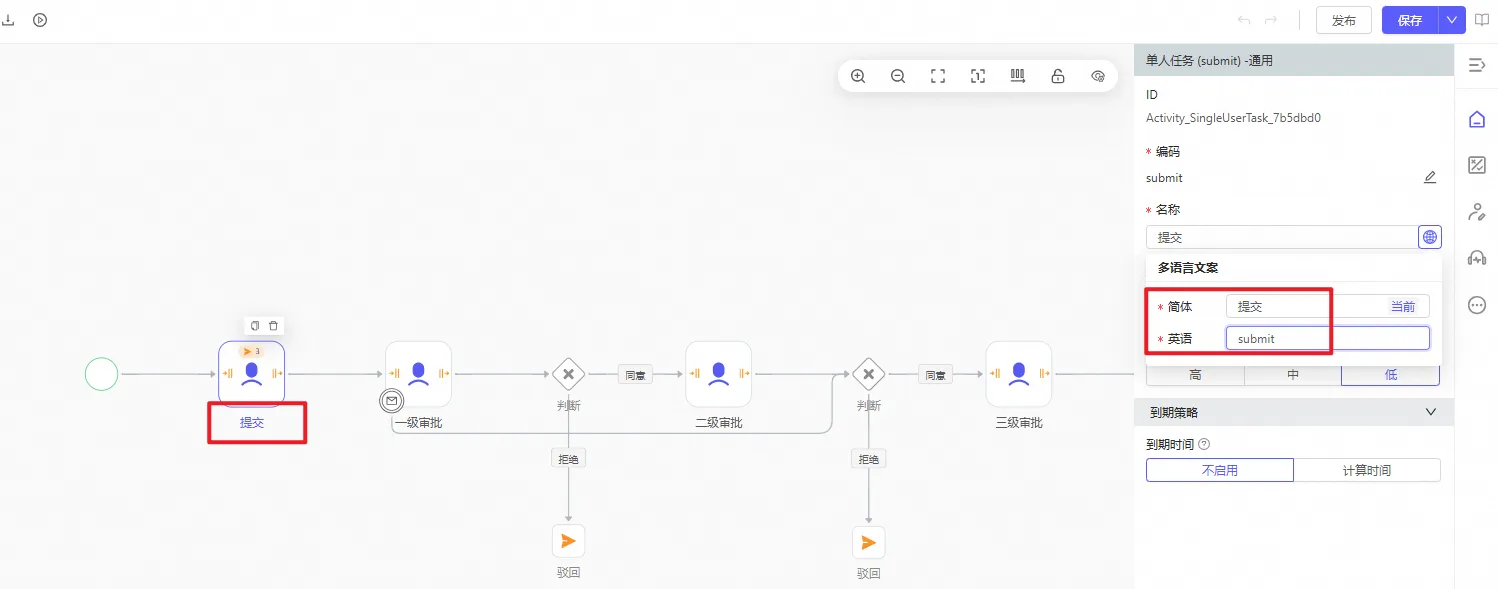Click the 保存 save button
The width and height of the screenshot is (1498, 589).
coord(1410,20)
